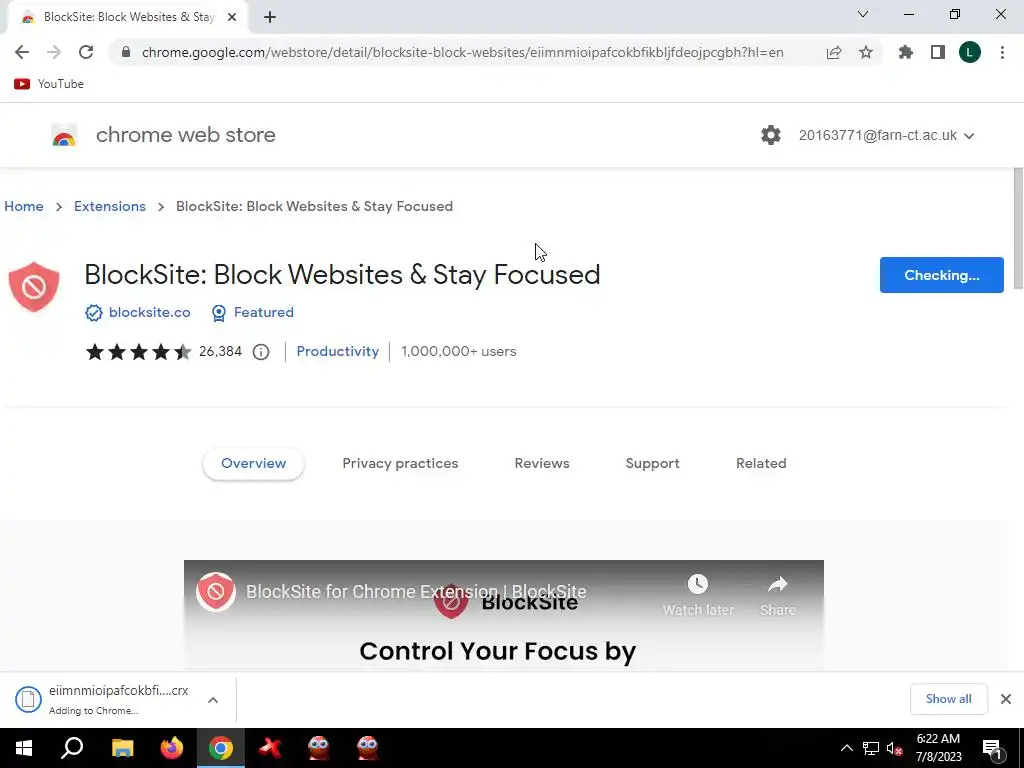
Task: Click the muted volume tray icon
Action: [895, 748]
